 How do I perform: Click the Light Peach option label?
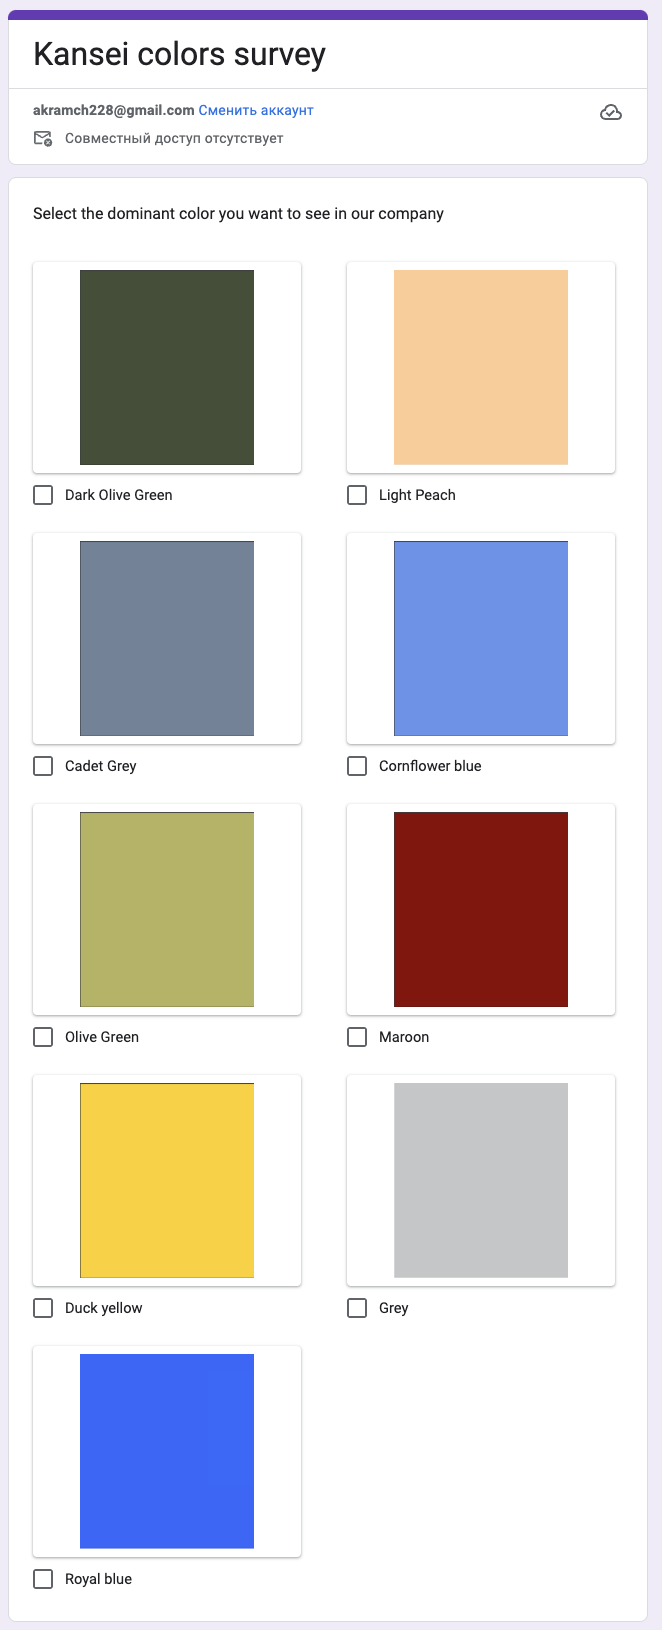tap(417, 495)
